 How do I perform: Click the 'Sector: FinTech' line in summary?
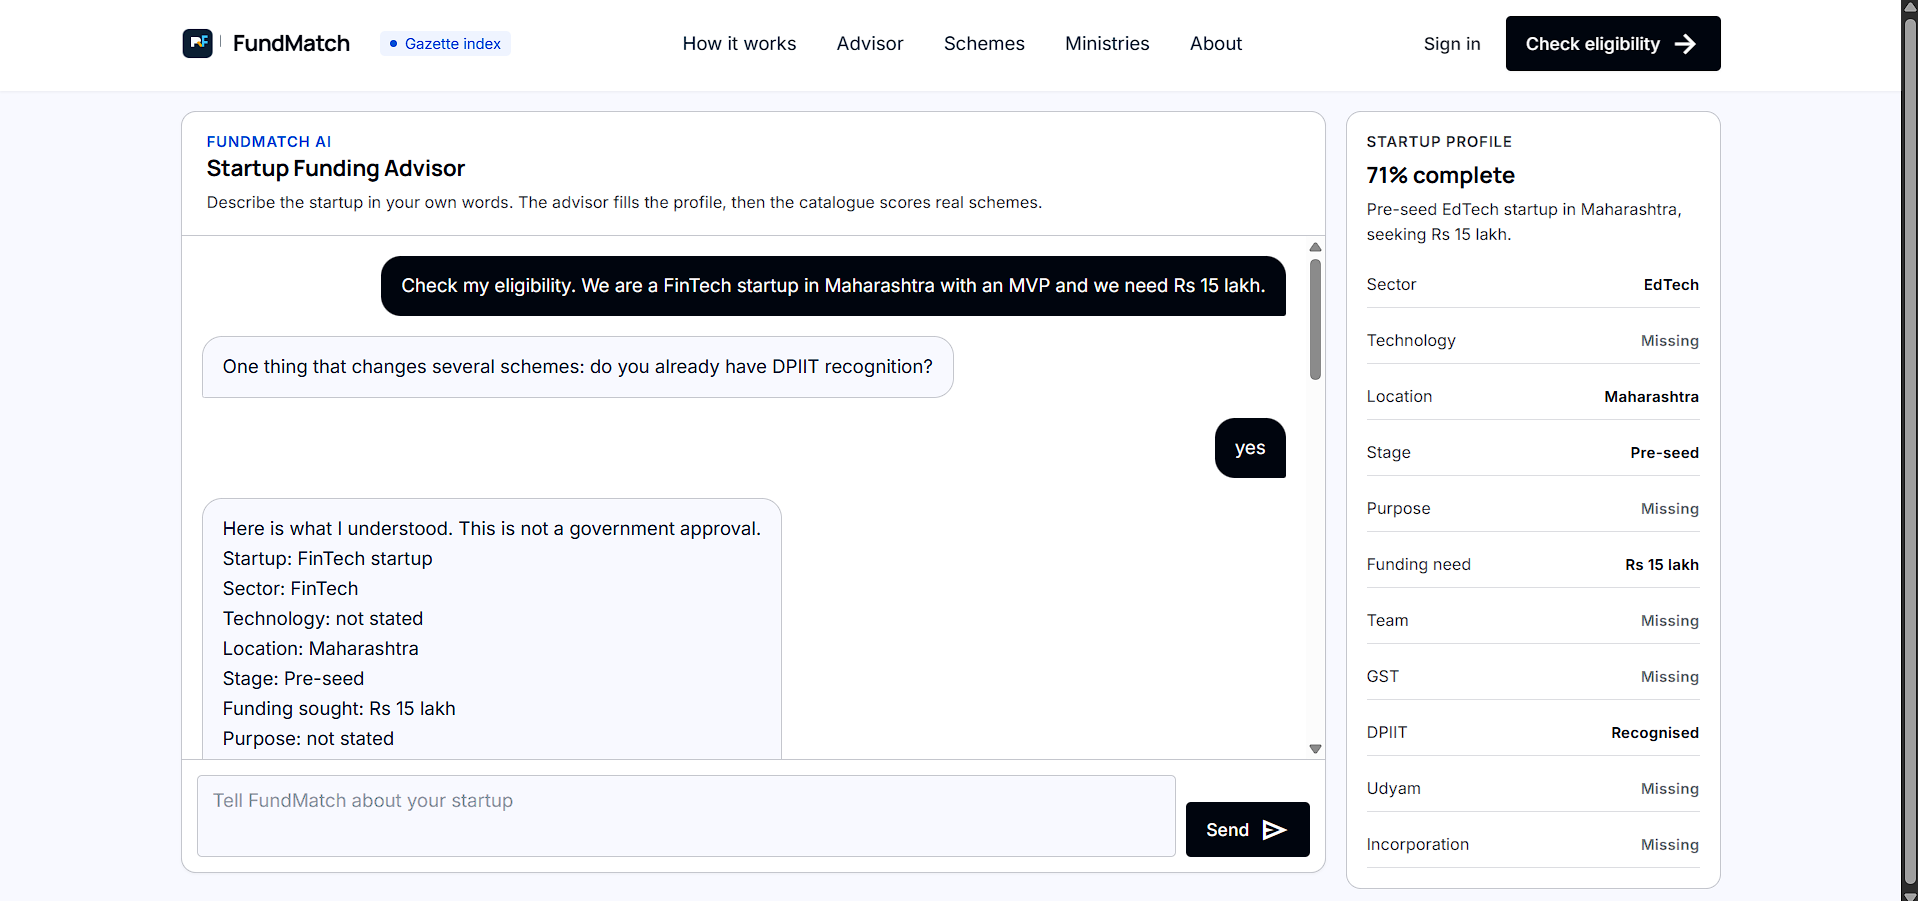point(290,589)
